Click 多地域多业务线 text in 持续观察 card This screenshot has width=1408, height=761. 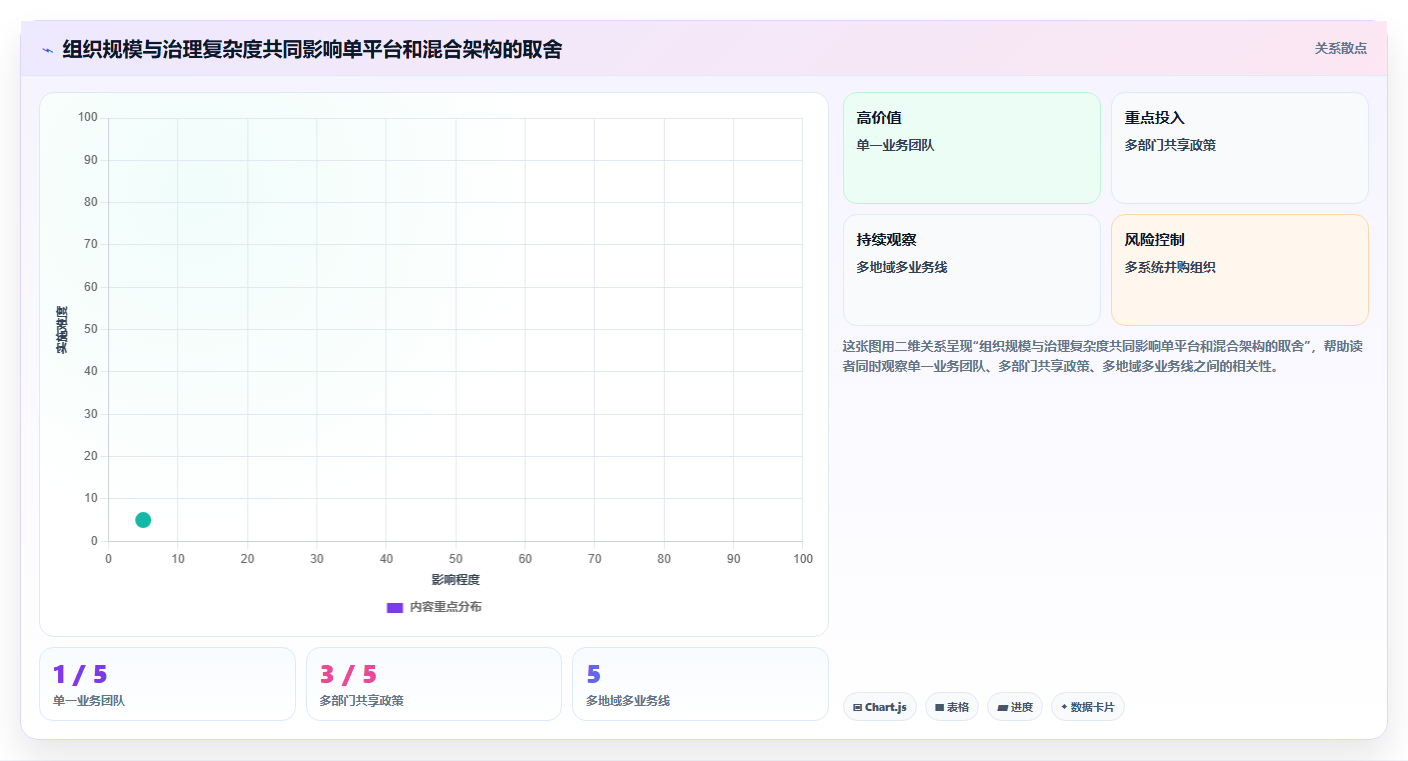click(x=902, y=267)
